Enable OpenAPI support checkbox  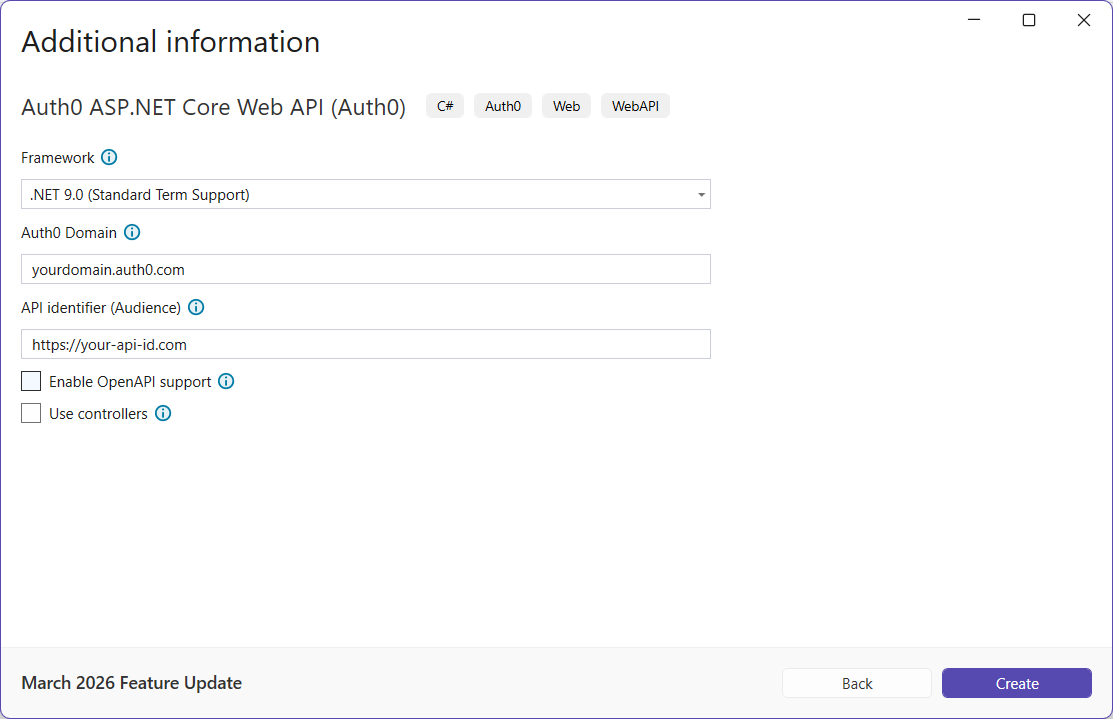point(31,381)
